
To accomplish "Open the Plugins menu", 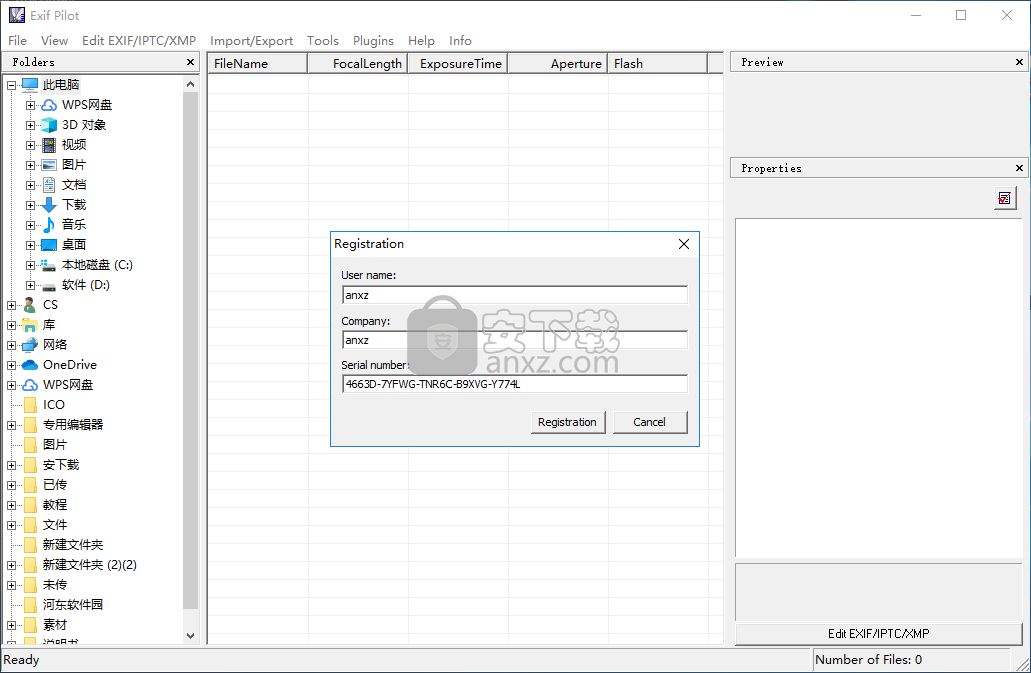I will click(373, 41).
